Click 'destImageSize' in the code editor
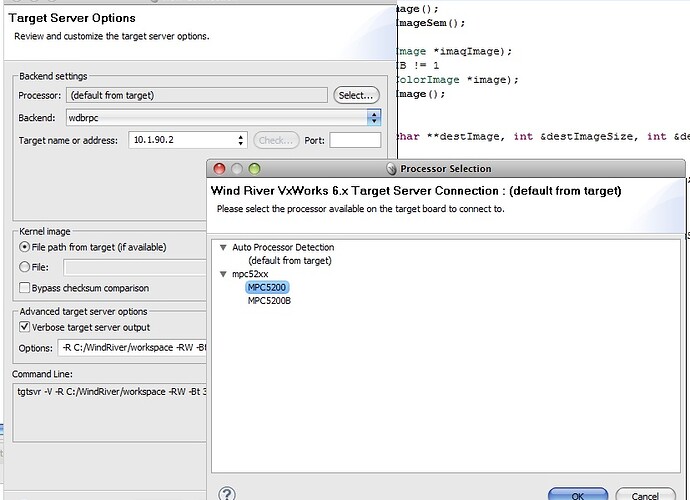The image size is (690, 500). [x=591, y=136]
